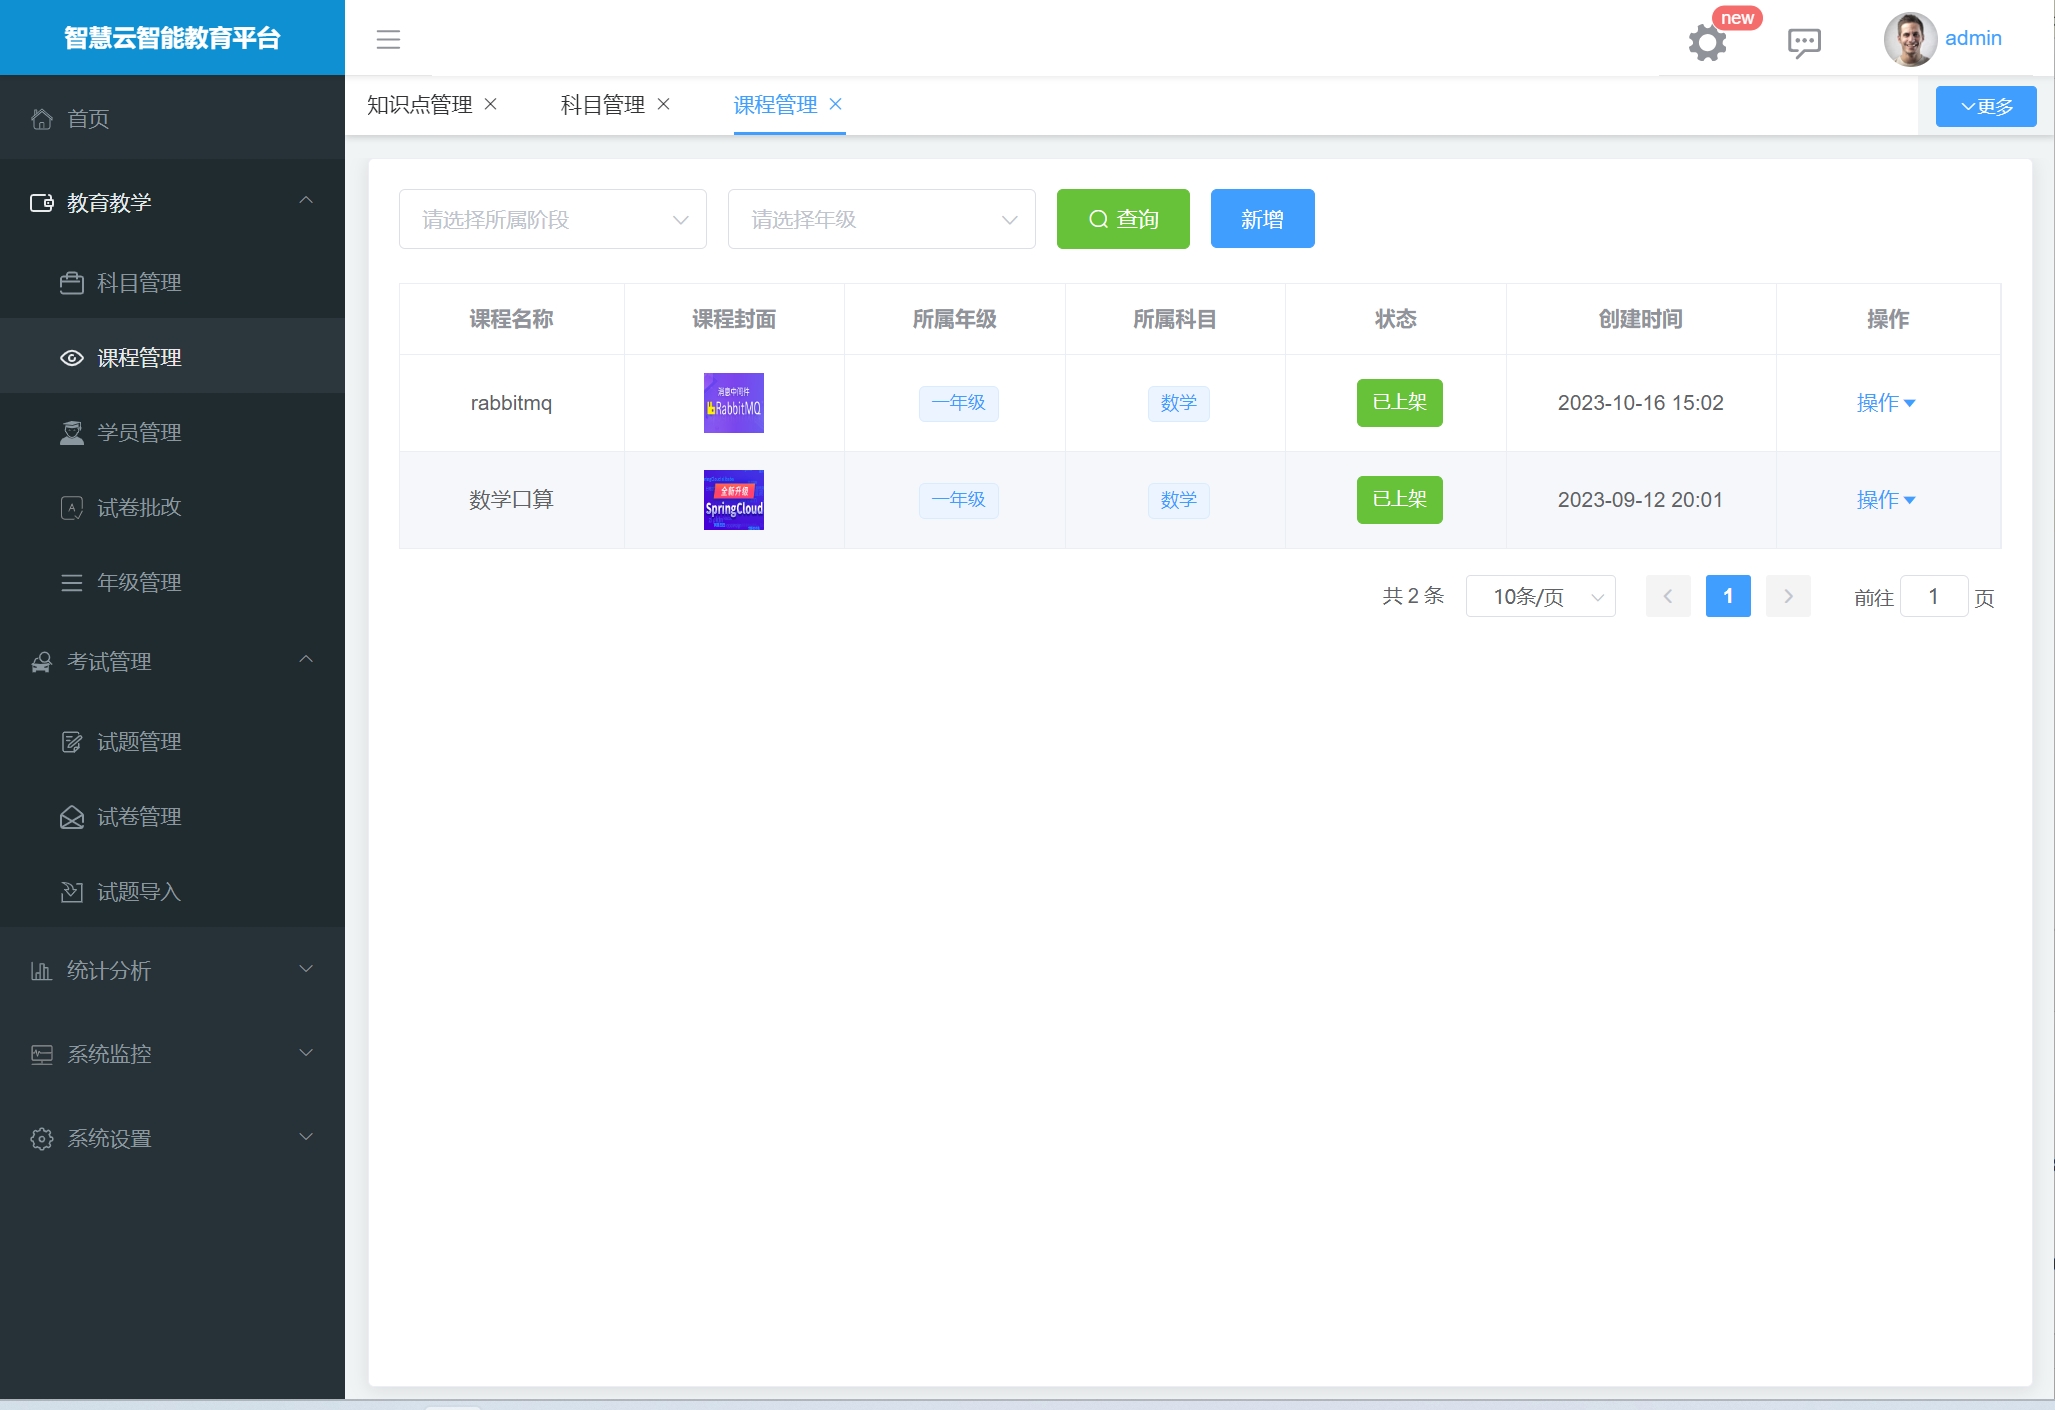Screen dimensions: 2055x1410
Task: Click the 数学口算 course cover thumbnail
Action: pyautogui.click(x=733, y=500)
